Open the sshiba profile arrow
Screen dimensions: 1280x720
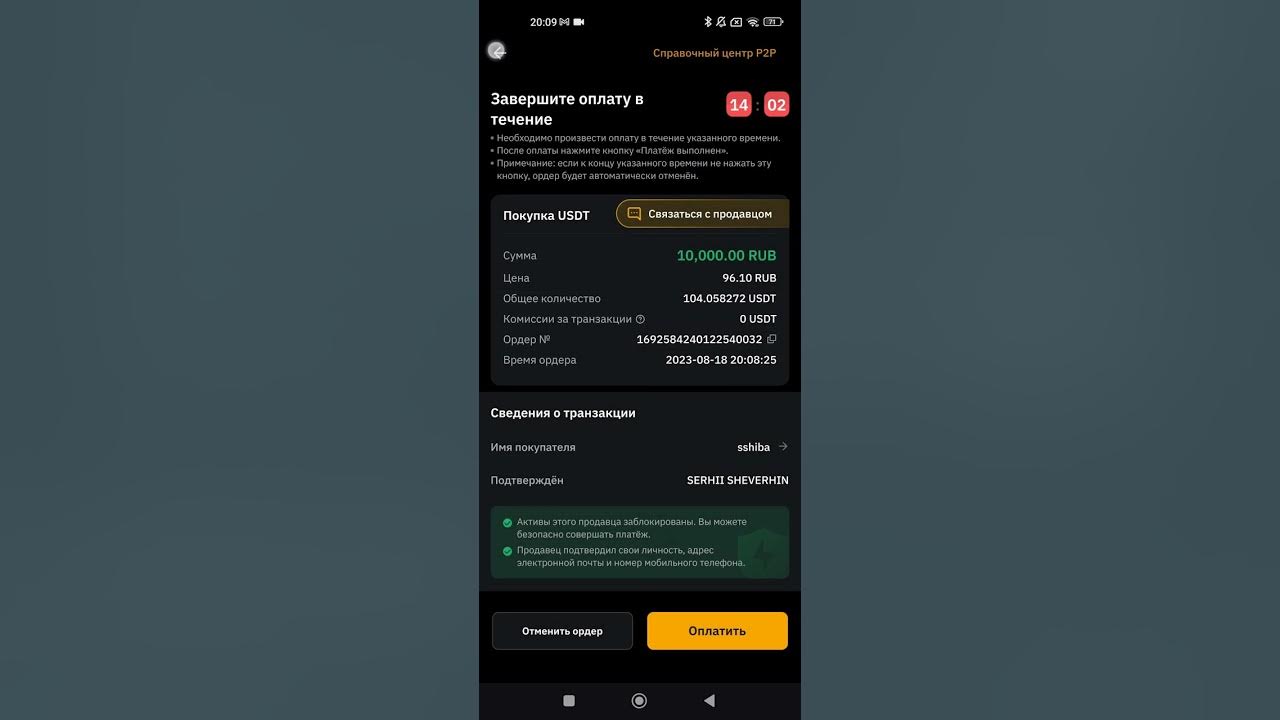(783, 447)
